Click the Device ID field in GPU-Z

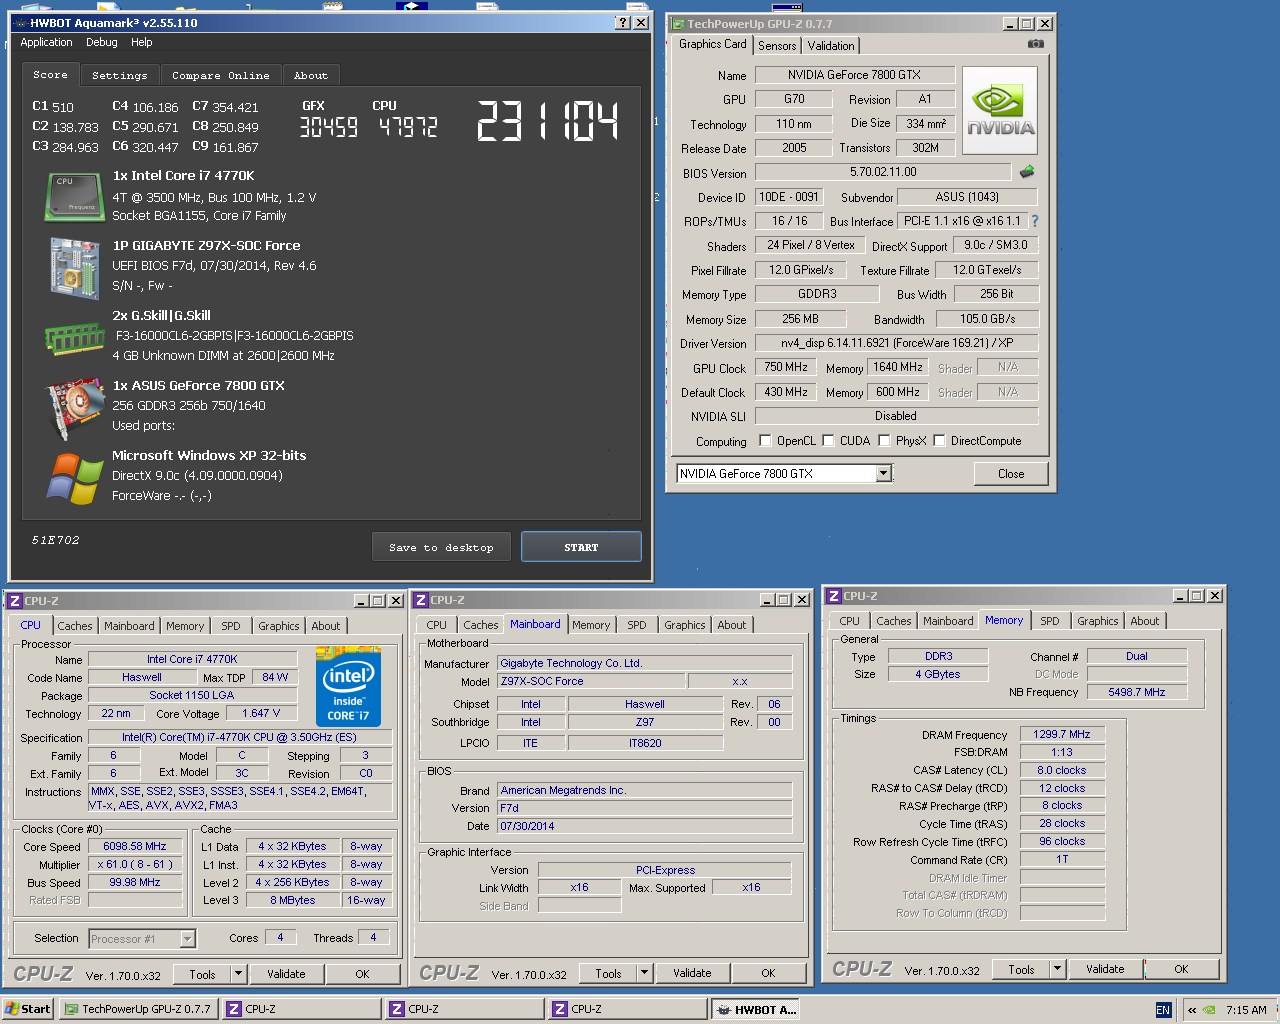pyautogui.click(x=788, y=197)
